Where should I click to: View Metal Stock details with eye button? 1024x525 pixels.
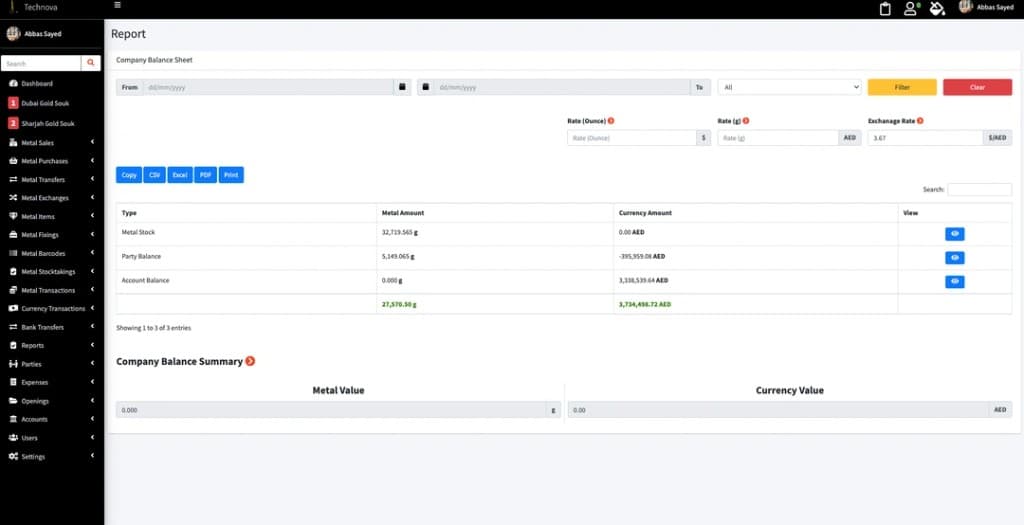click(954, 234)
